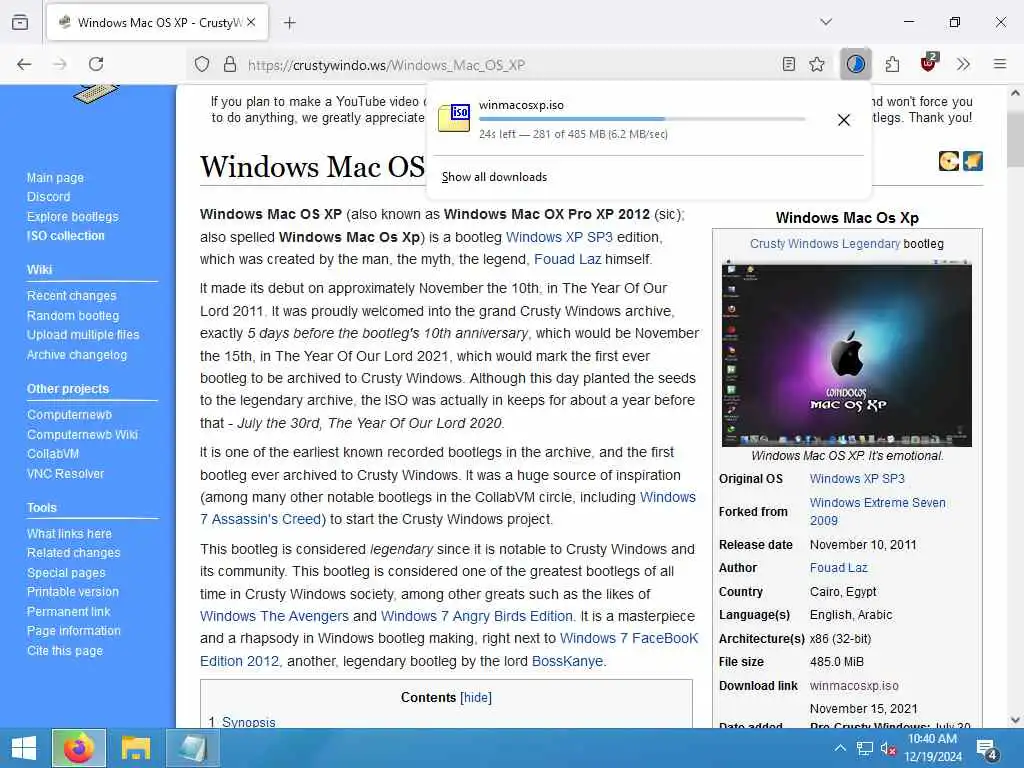Click the blue and orange badge icon
The width and height of the screenshot is (1024, 768).
pos(972,161)
